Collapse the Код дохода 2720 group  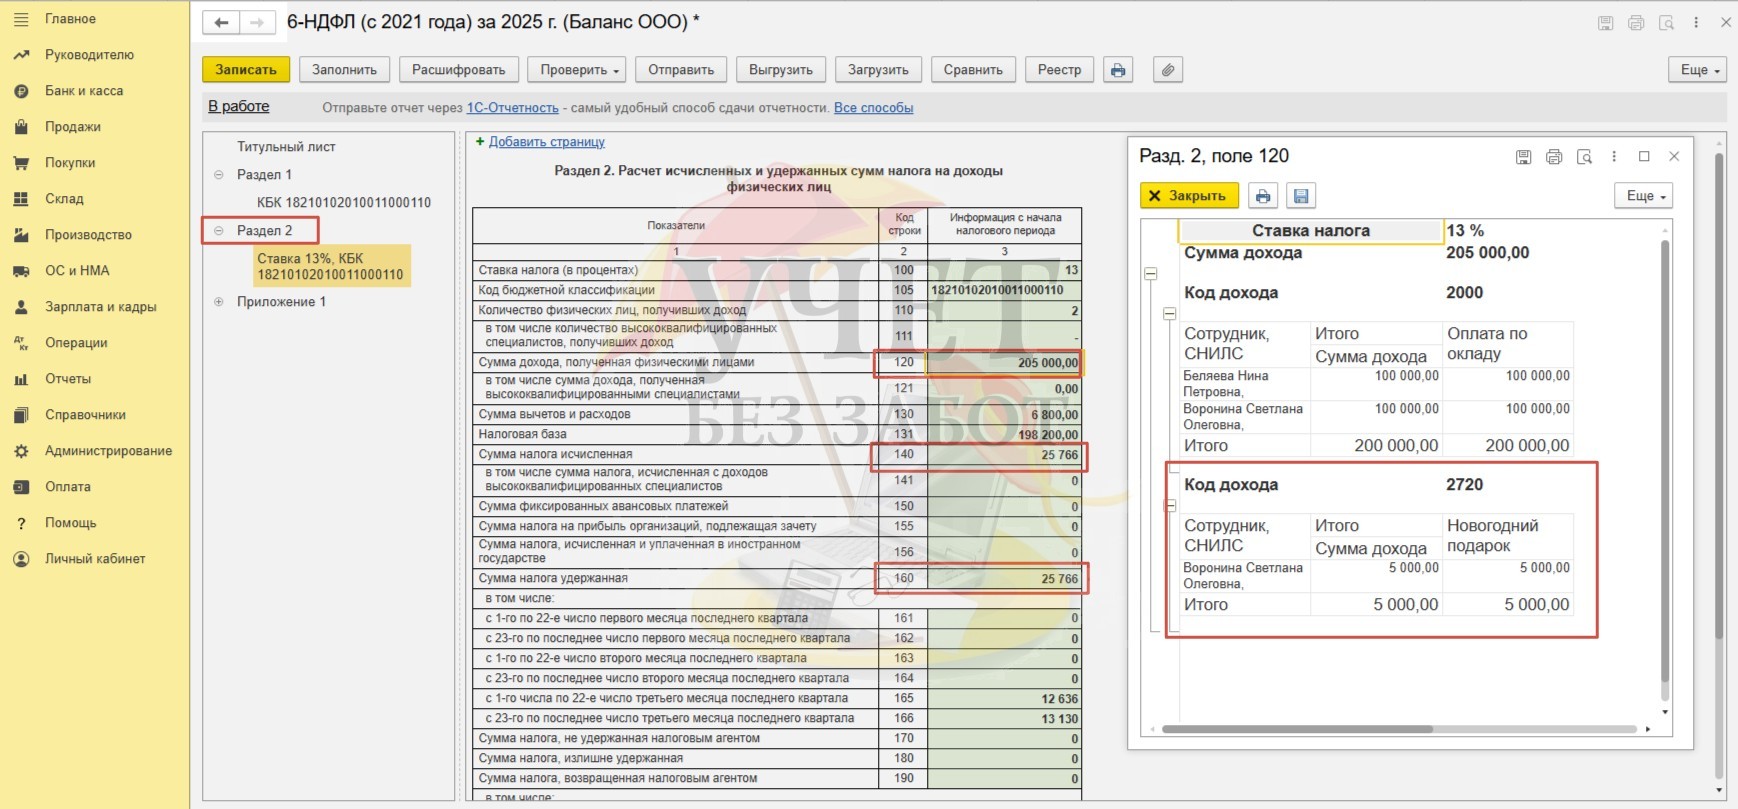[1170, 505]
